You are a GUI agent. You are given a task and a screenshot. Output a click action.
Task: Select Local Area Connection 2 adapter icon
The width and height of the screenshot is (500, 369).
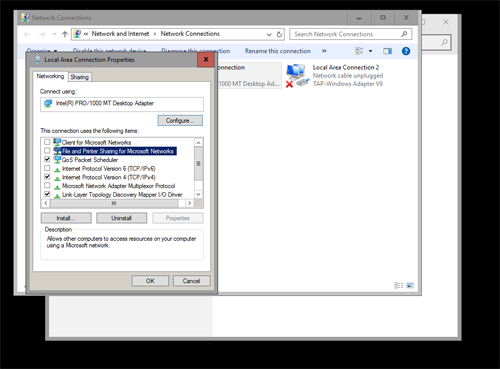[x=296, y=76]
